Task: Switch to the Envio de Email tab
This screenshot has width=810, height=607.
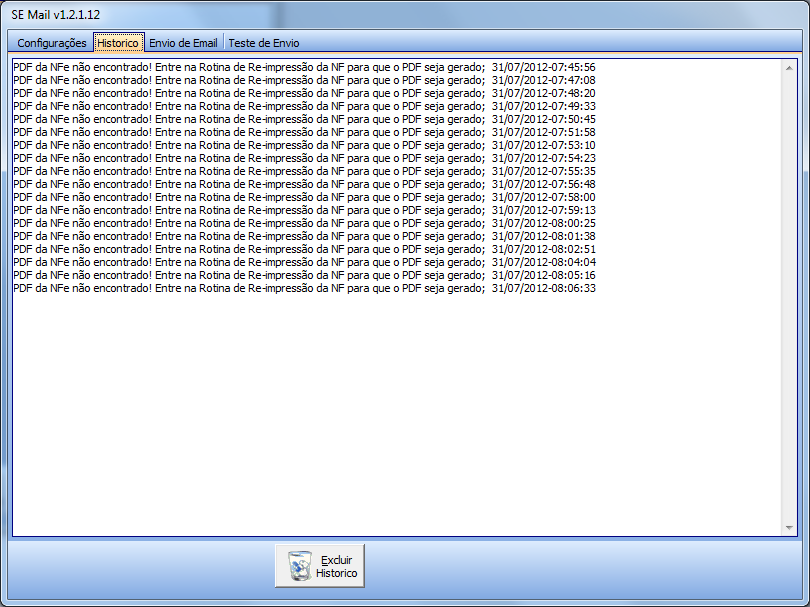Action: click(183, 43)
